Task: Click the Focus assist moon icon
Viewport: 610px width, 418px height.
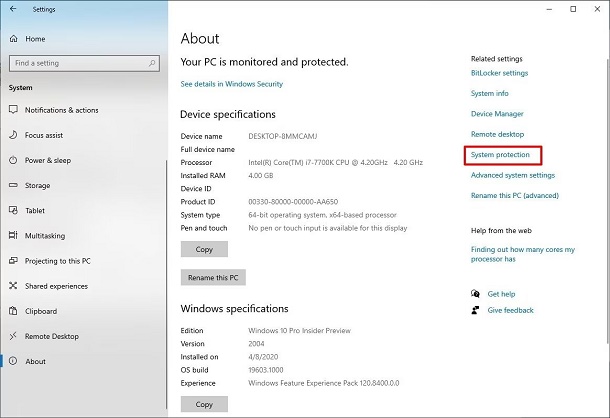Action: point(13,135)
